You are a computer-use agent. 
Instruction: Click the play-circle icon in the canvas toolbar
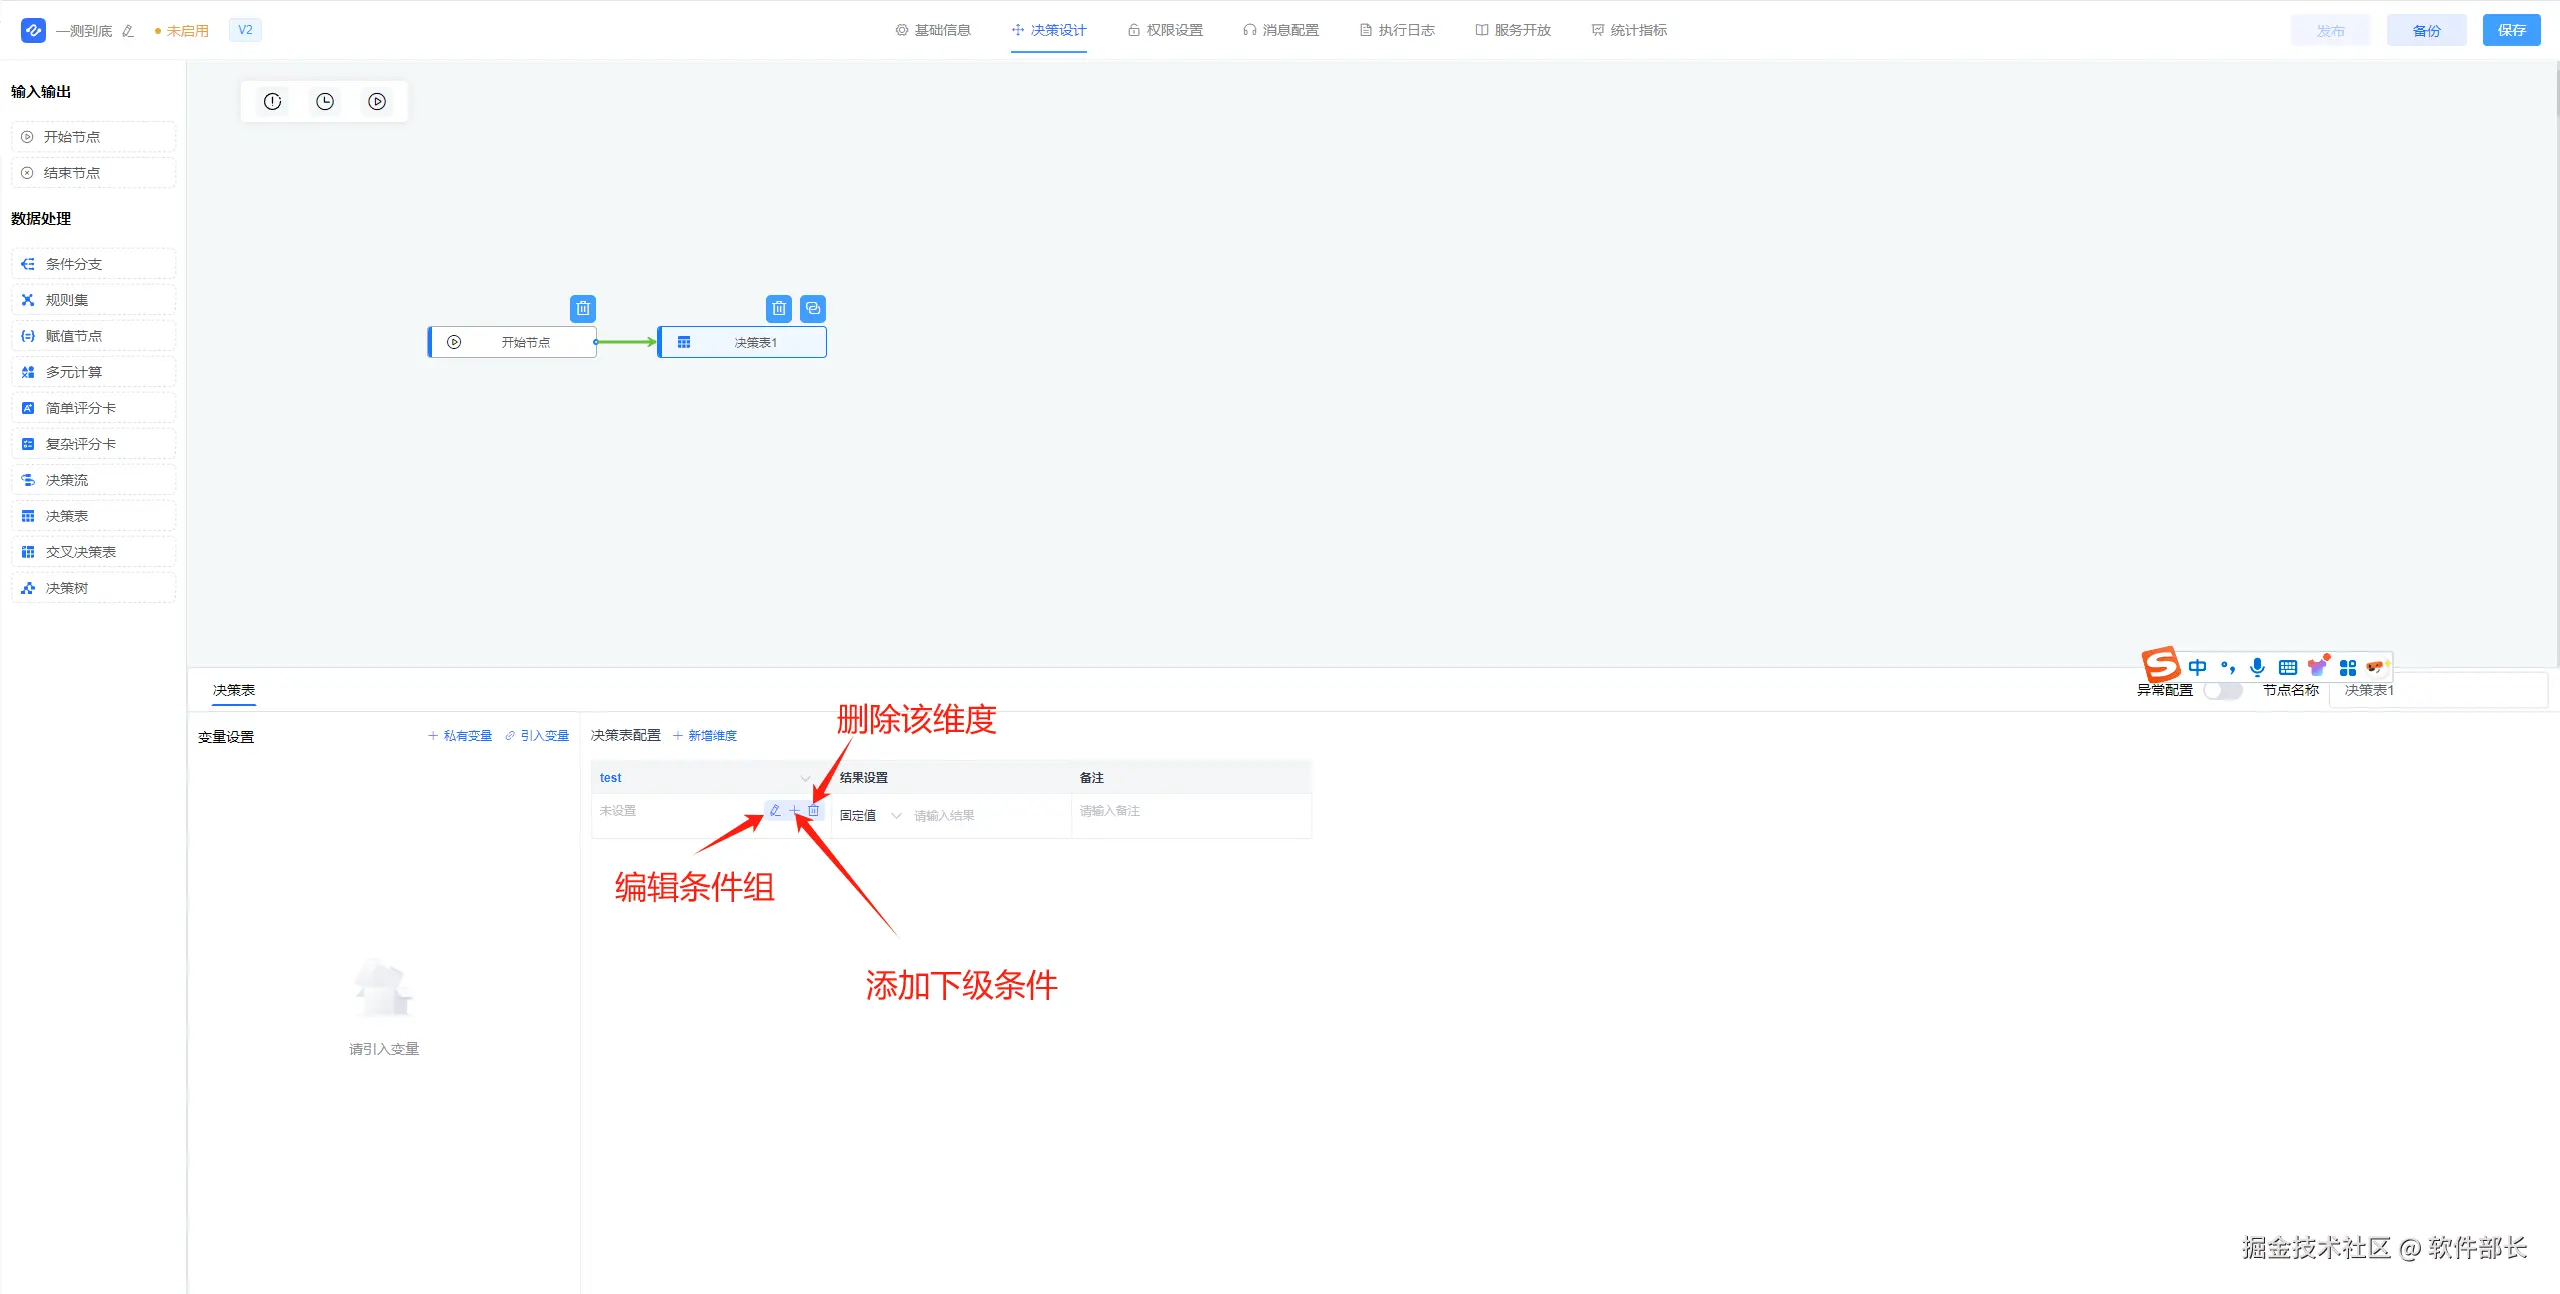point(377,101)
